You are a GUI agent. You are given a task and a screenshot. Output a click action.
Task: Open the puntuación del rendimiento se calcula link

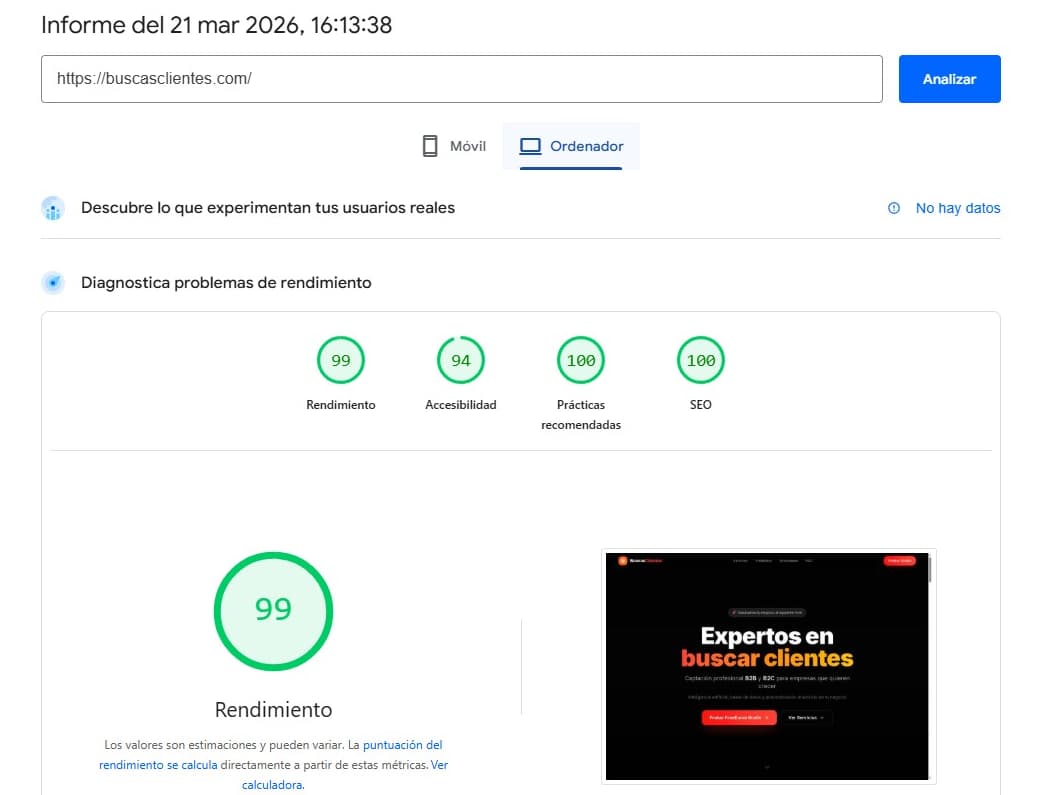(x=270, y=754)
